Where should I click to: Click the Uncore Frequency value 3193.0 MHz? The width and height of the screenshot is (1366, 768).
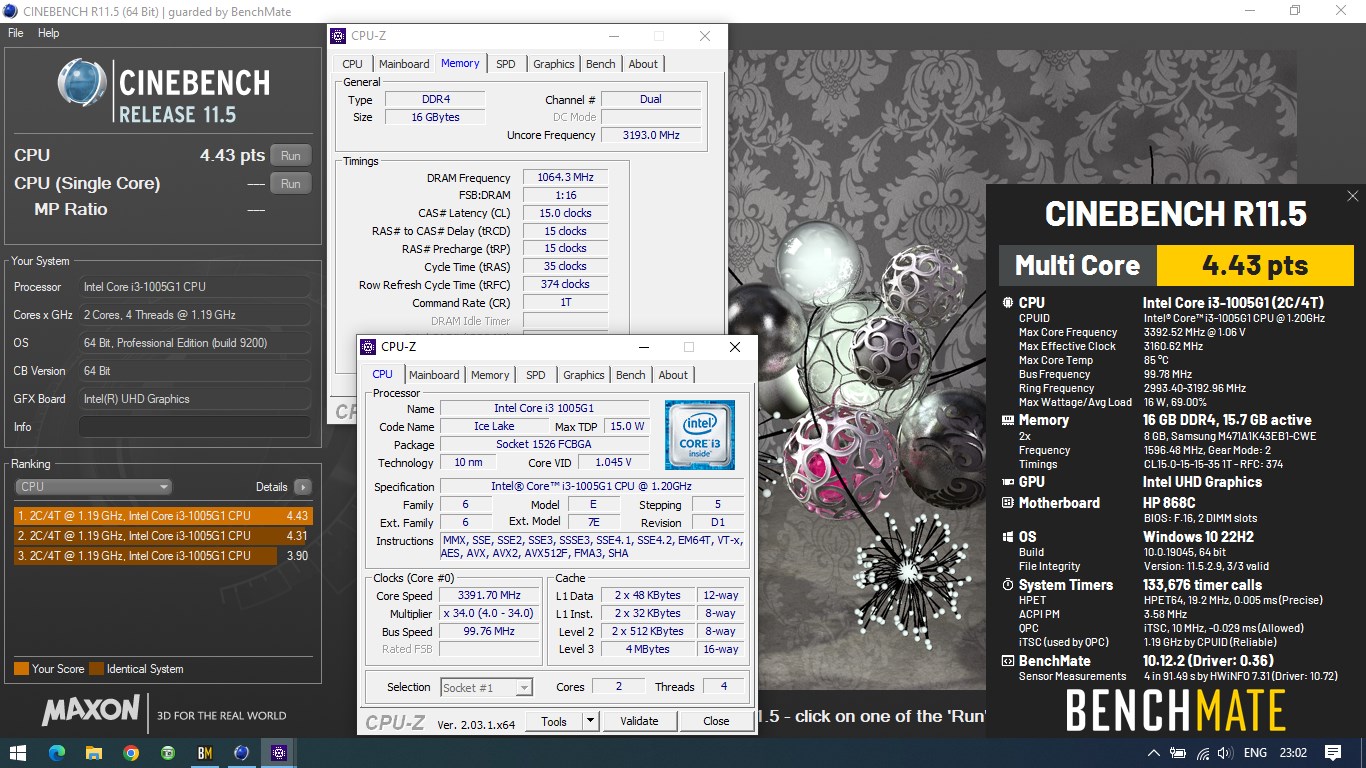[x=651, y=135]
